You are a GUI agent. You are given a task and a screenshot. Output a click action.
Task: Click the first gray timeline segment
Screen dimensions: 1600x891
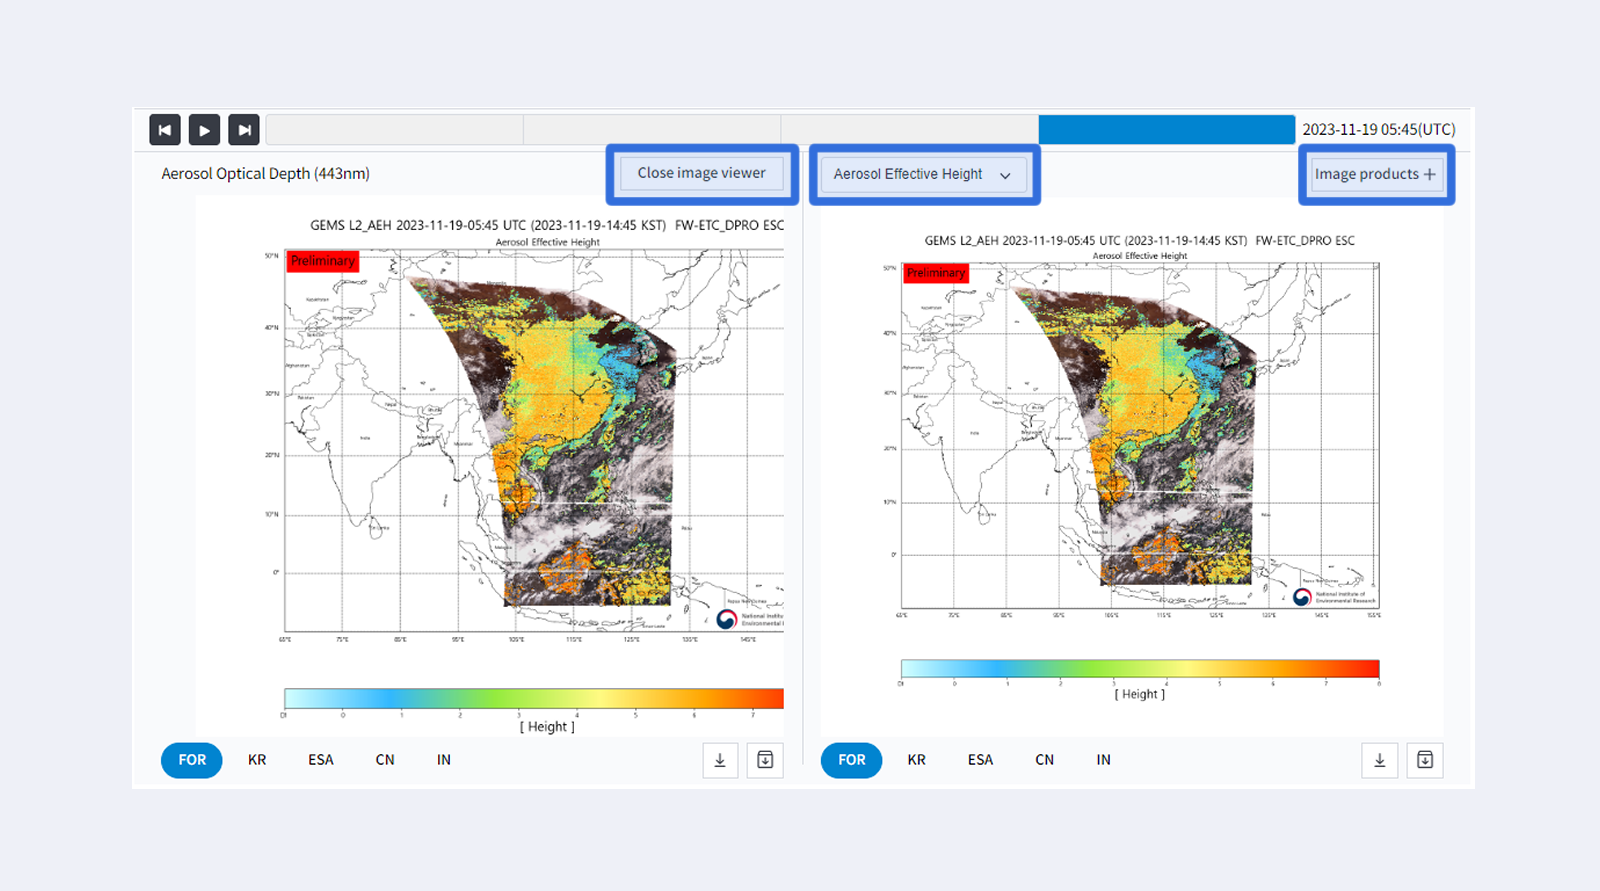[x=395, y=130]
